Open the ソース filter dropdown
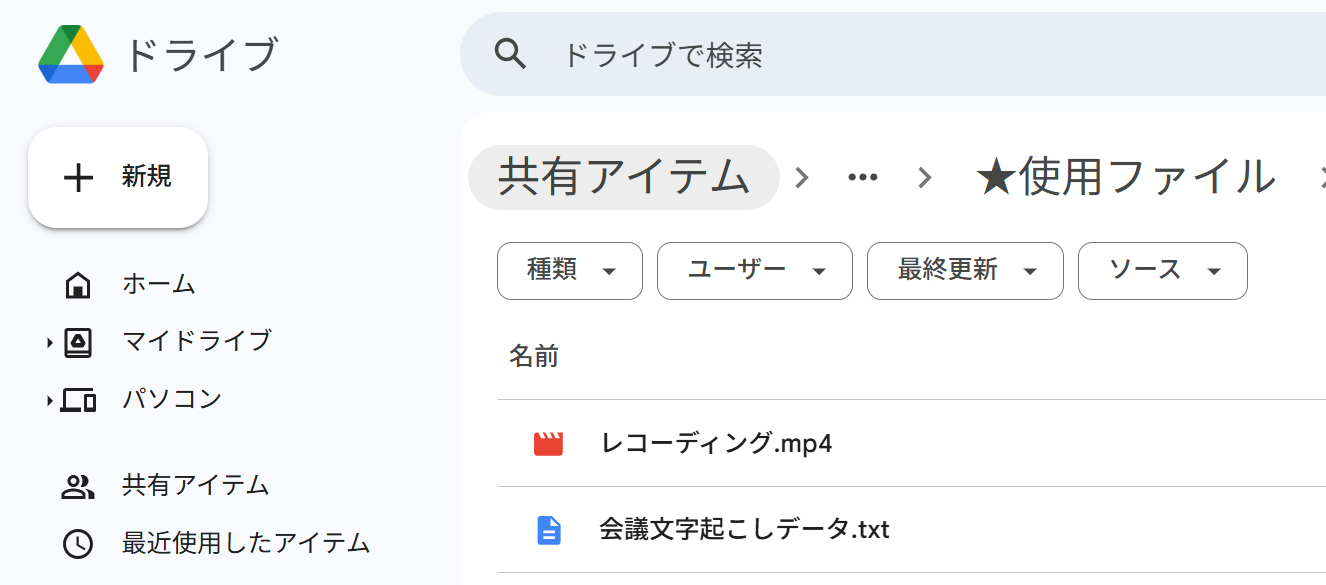 pyautogui.click(x=1163, y=270)
